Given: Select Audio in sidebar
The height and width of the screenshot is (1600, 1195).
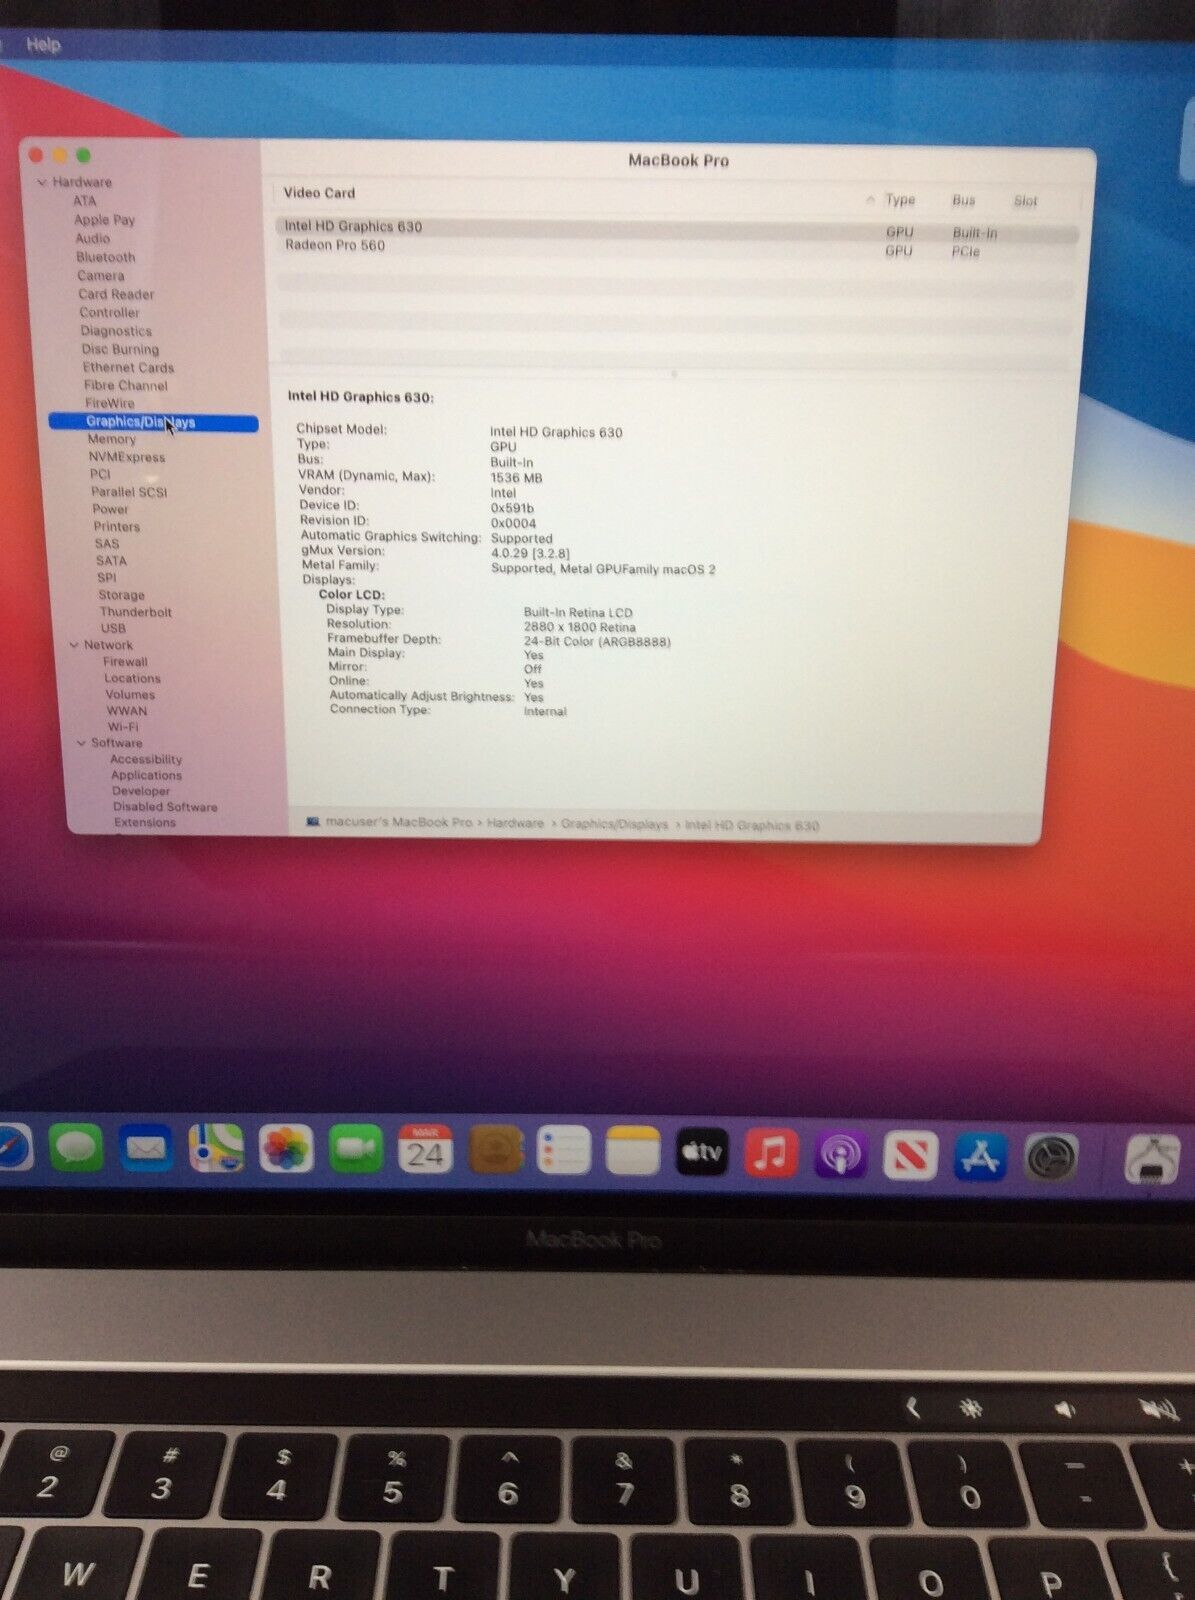Looking at the screenshot, I should 92,238.
